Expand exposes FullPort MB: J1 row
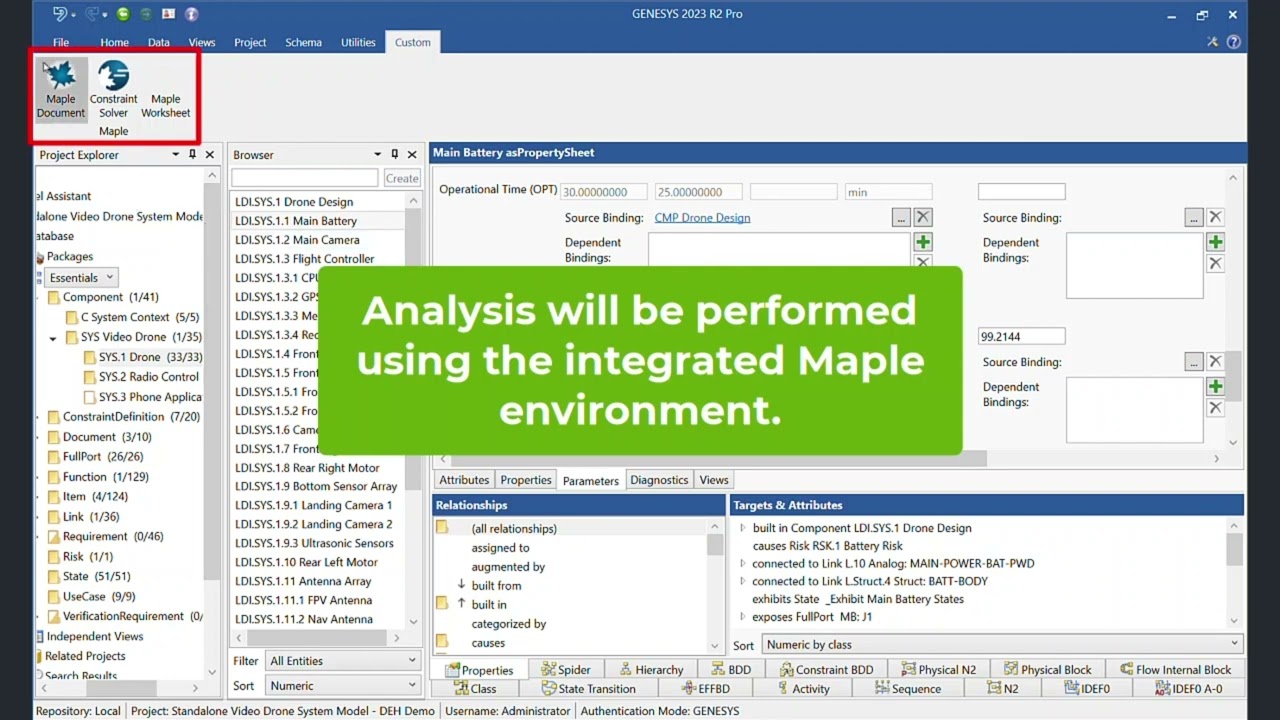Screen dimensions: 1280x720 click(742, 617)
